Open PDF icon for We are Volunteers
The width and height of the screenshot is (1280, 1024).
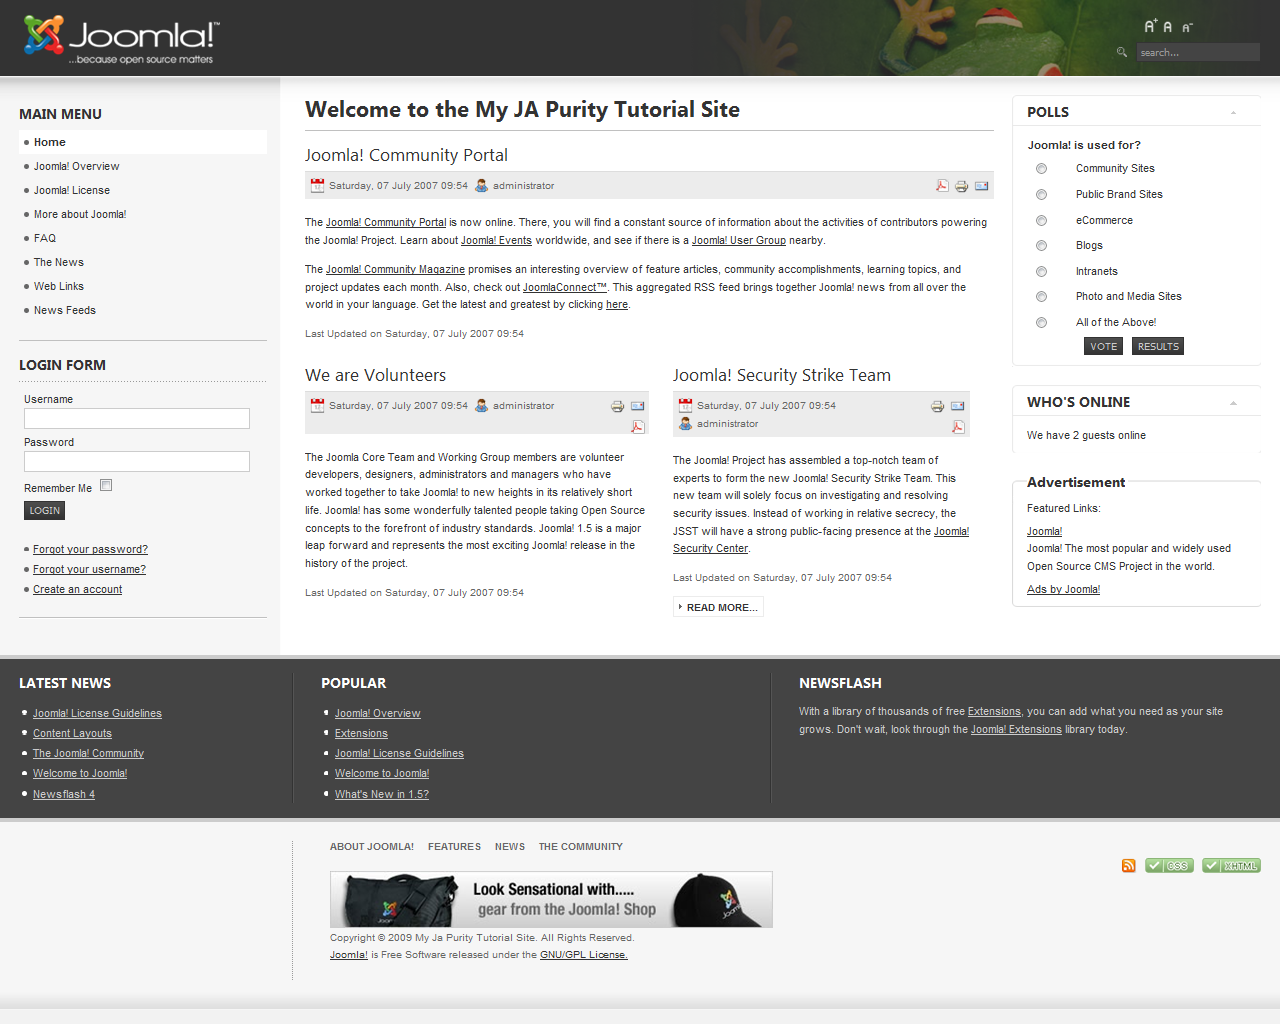point(638,427)
